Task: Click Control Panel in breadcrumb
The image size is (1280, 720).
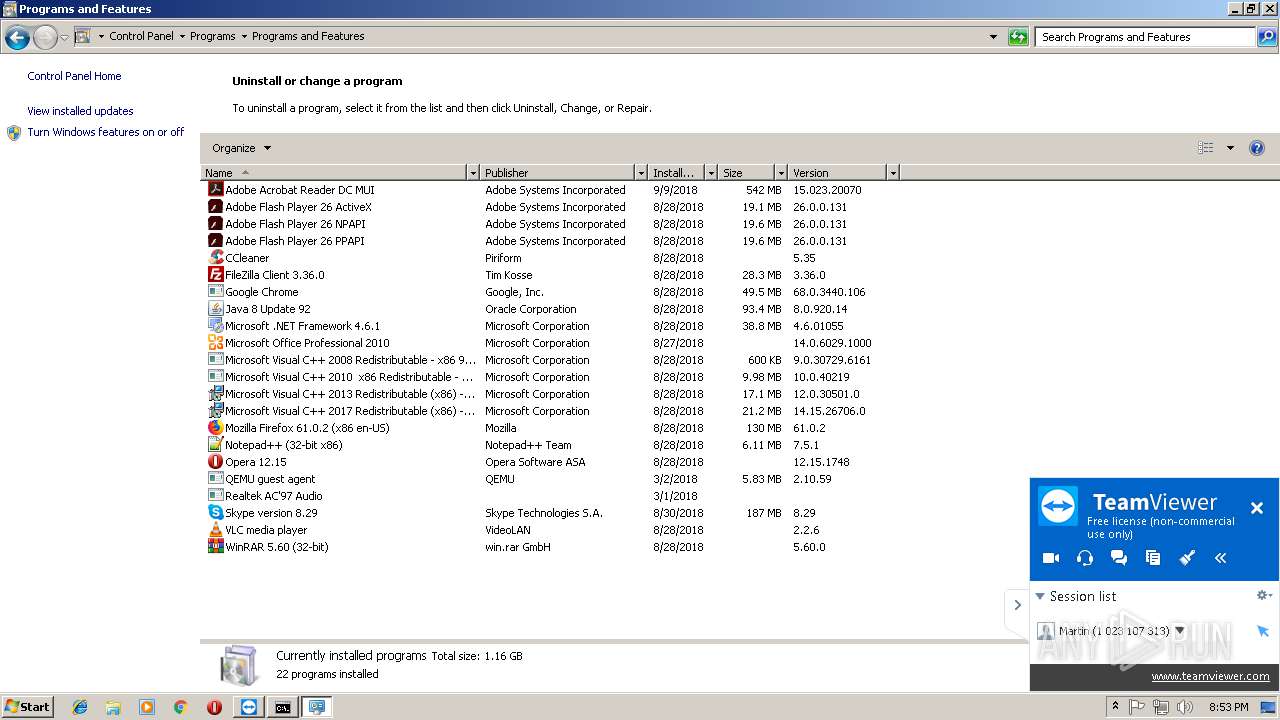Action: (141, 36)
